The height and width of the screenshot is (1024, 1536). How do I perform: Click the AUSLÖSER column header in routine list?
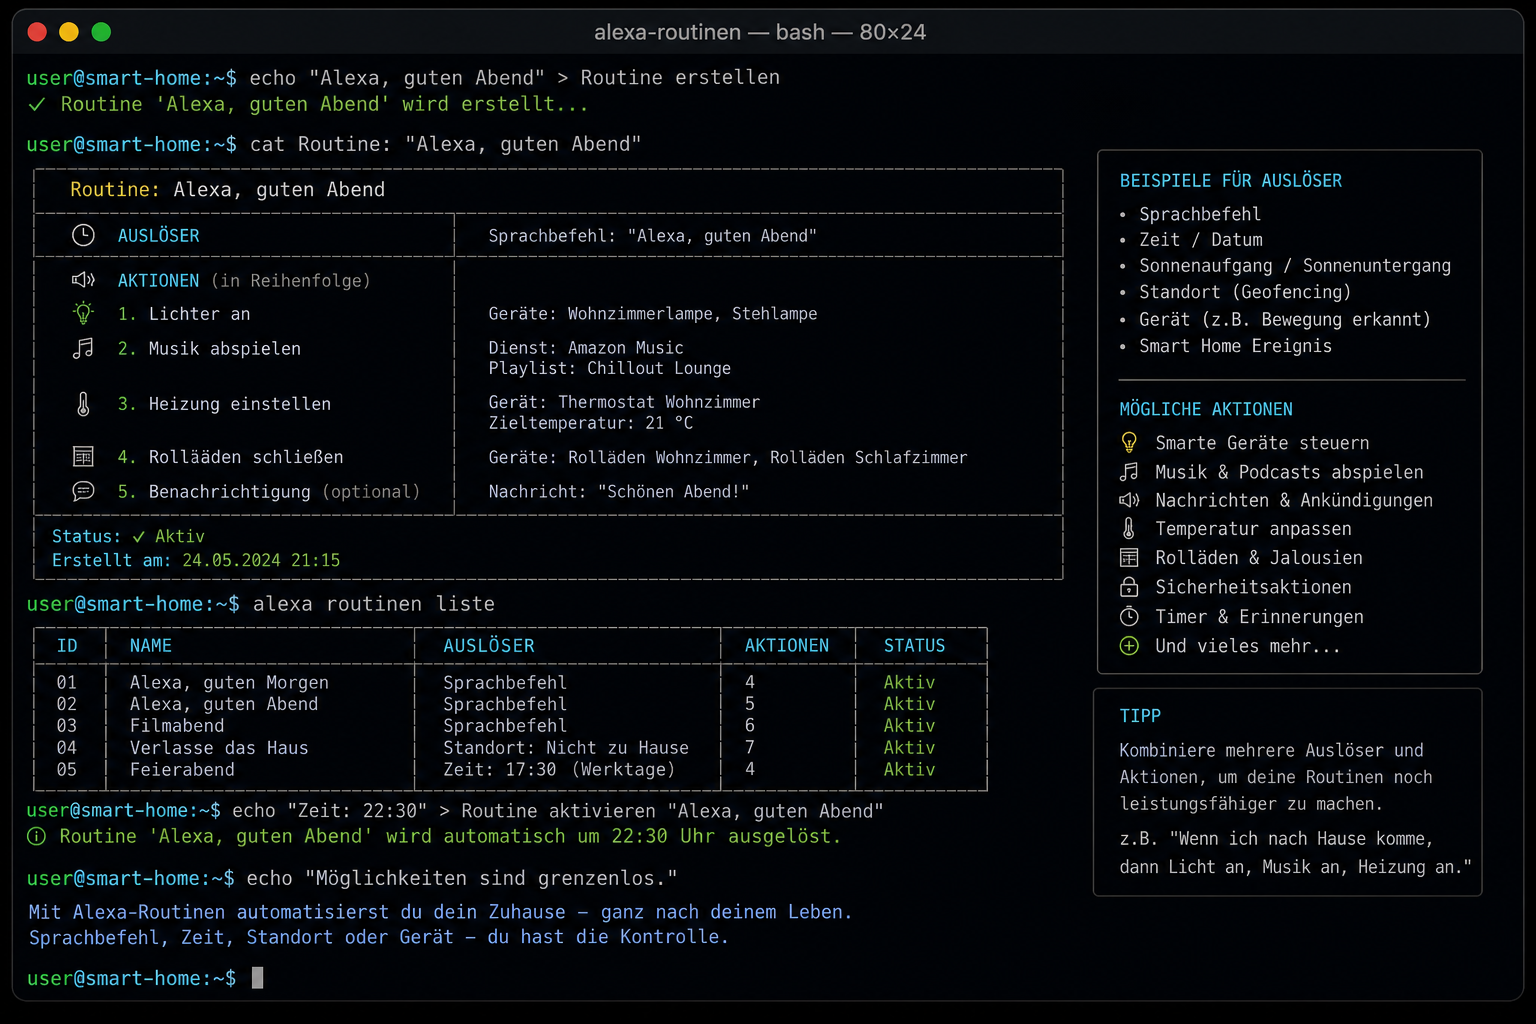click(489, 646)
